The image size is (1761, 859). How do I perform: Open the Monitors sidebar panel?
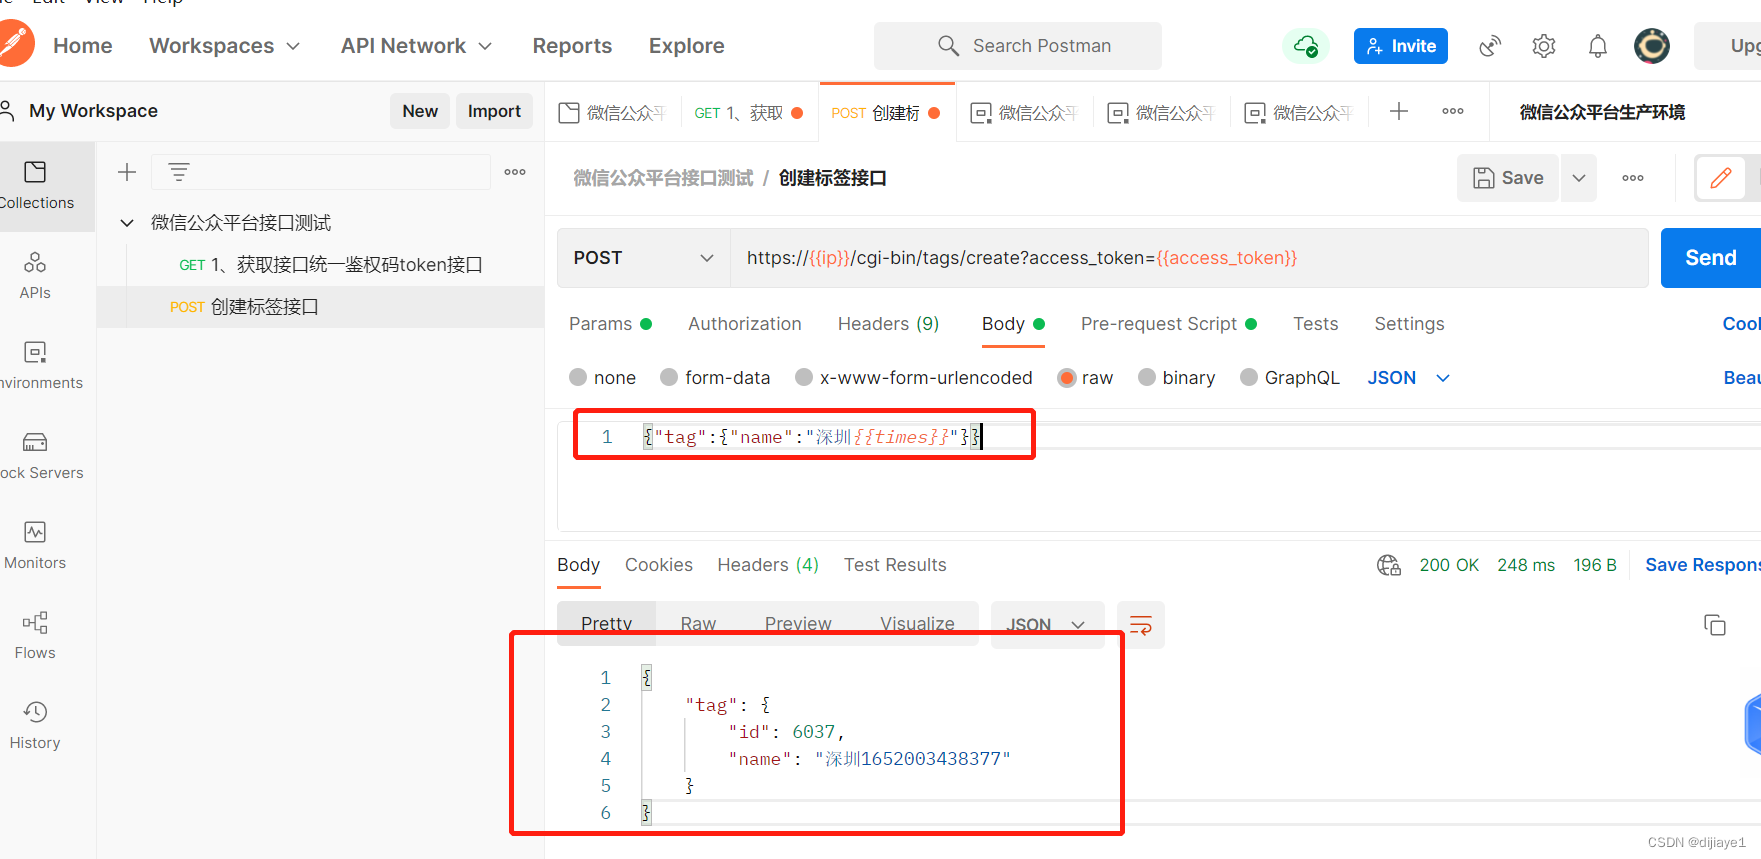coord(35,546)
